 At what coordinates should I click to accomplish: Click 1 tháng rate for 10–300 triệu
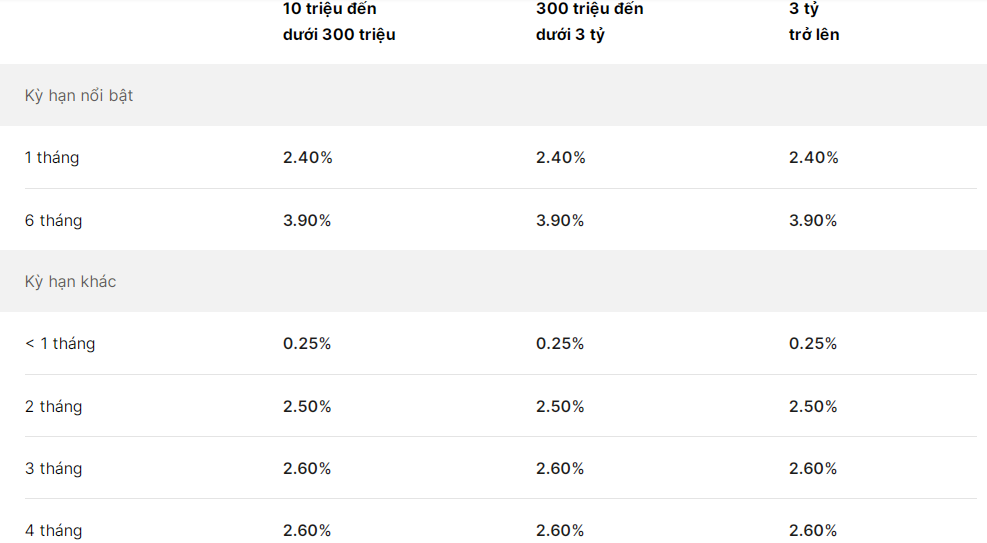[307, 158]
